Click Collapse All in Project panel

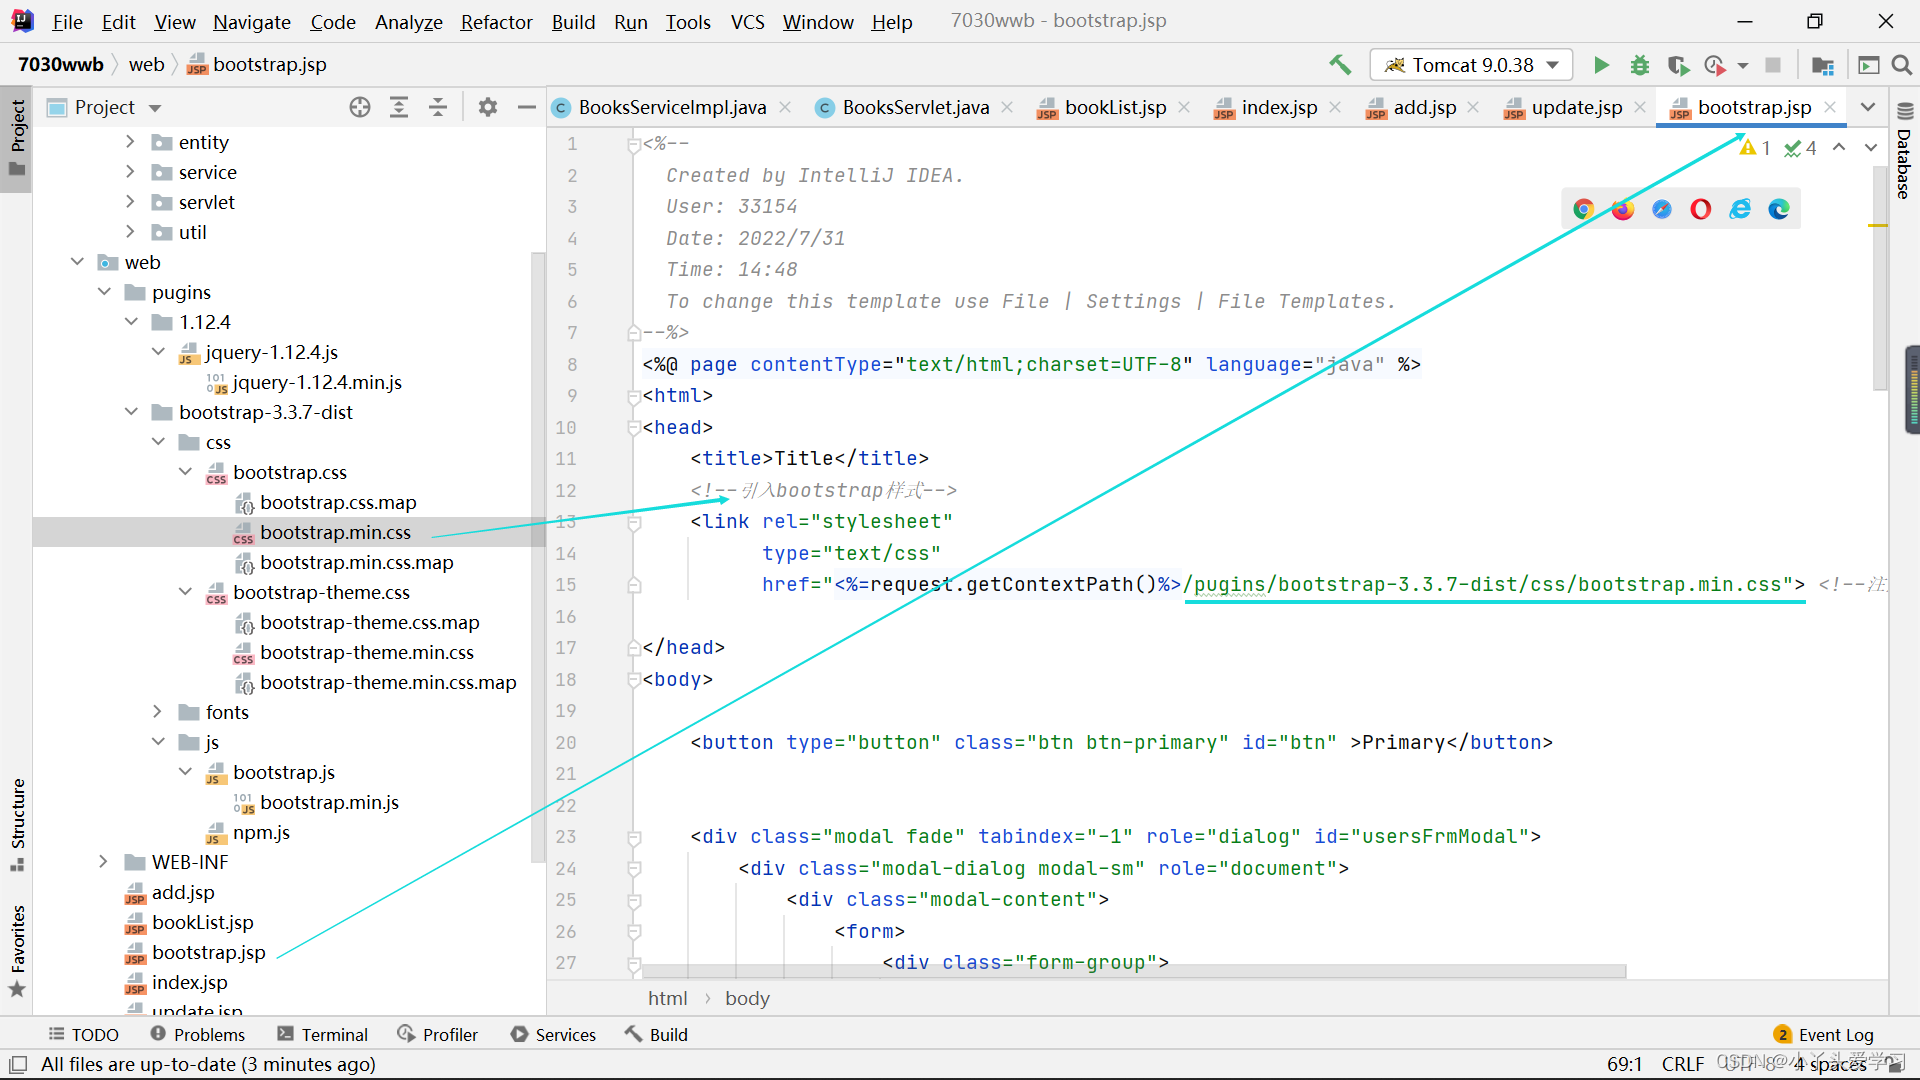pyautogui.click(x=438, y=107)
